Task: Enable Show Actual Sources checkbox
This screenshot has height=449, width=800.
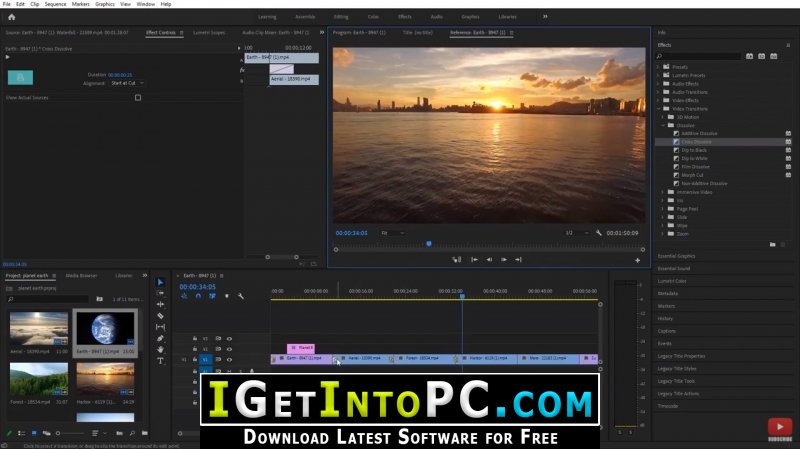Action: [x=138, y=97]
